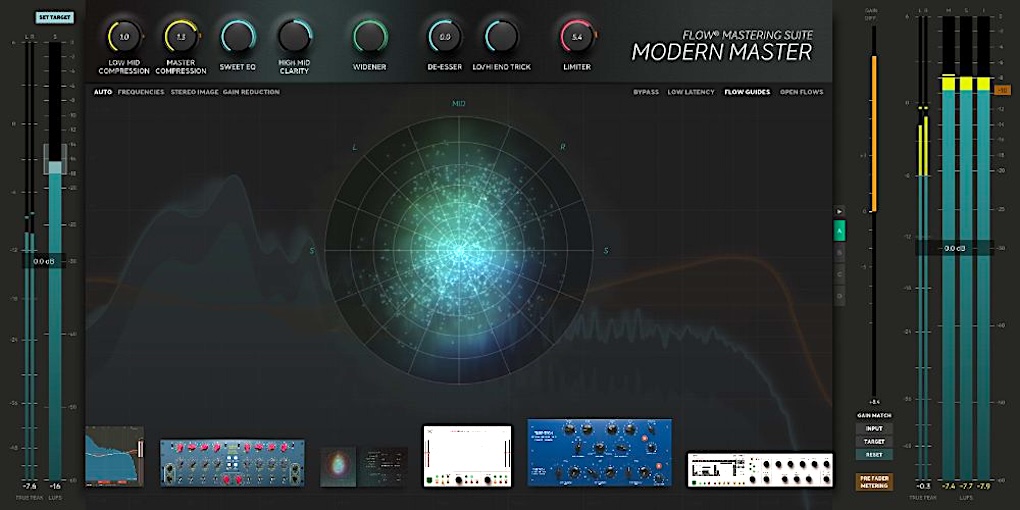Screen dimensions: 1020x510
Task: Click the output 0.0 dB gain readout
Action: pos(954,248)
